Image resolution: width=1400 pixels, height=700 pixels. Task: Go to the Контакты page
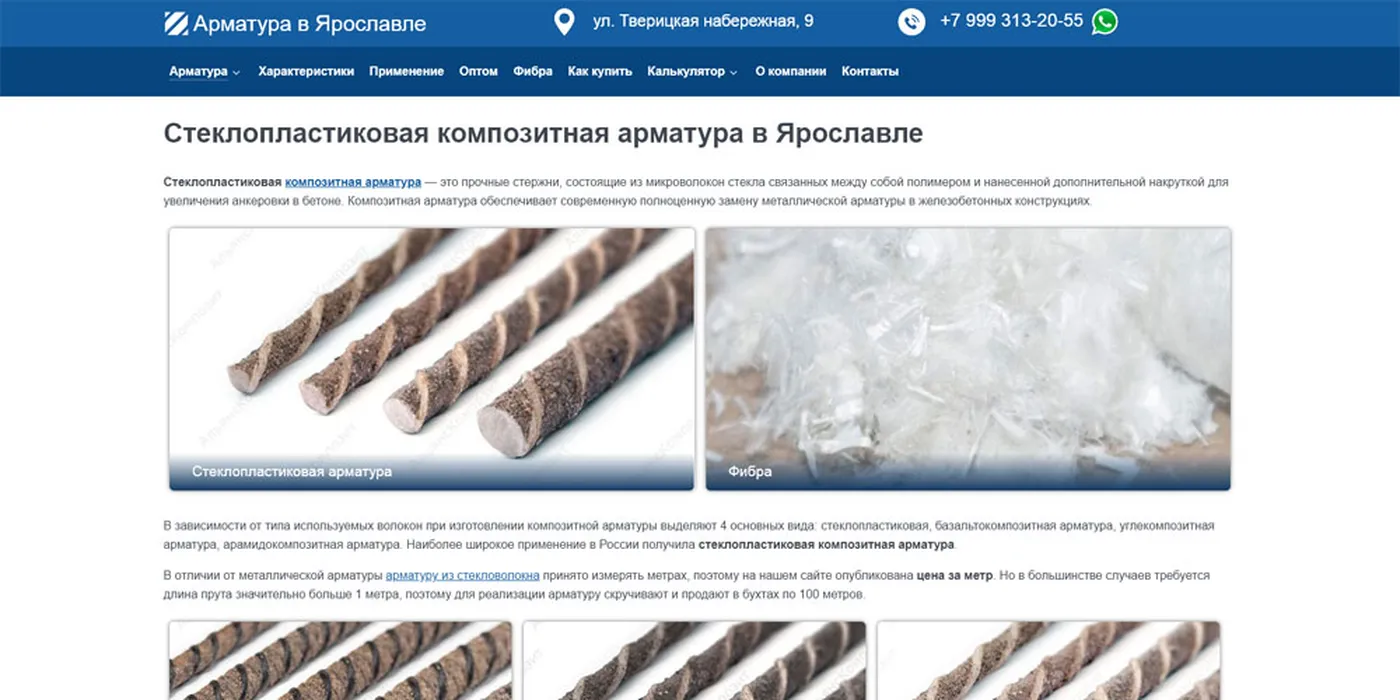[870, 72]
